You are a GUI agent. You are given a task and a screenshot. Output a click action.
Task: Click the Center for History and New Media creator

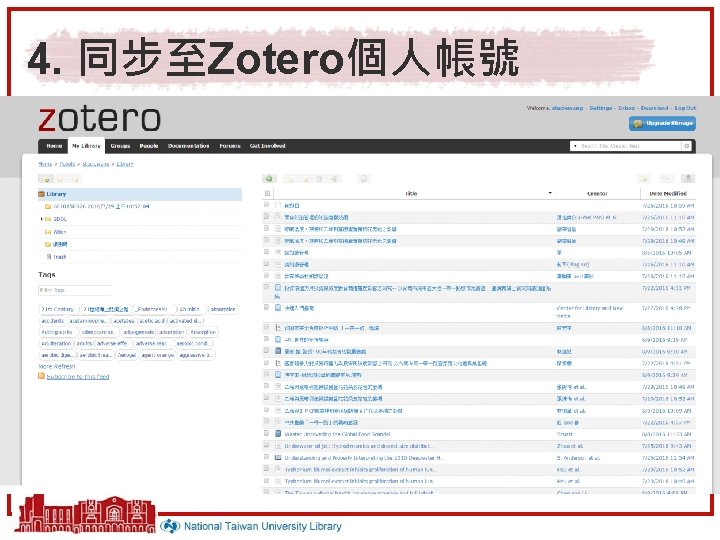click(590, 311)
